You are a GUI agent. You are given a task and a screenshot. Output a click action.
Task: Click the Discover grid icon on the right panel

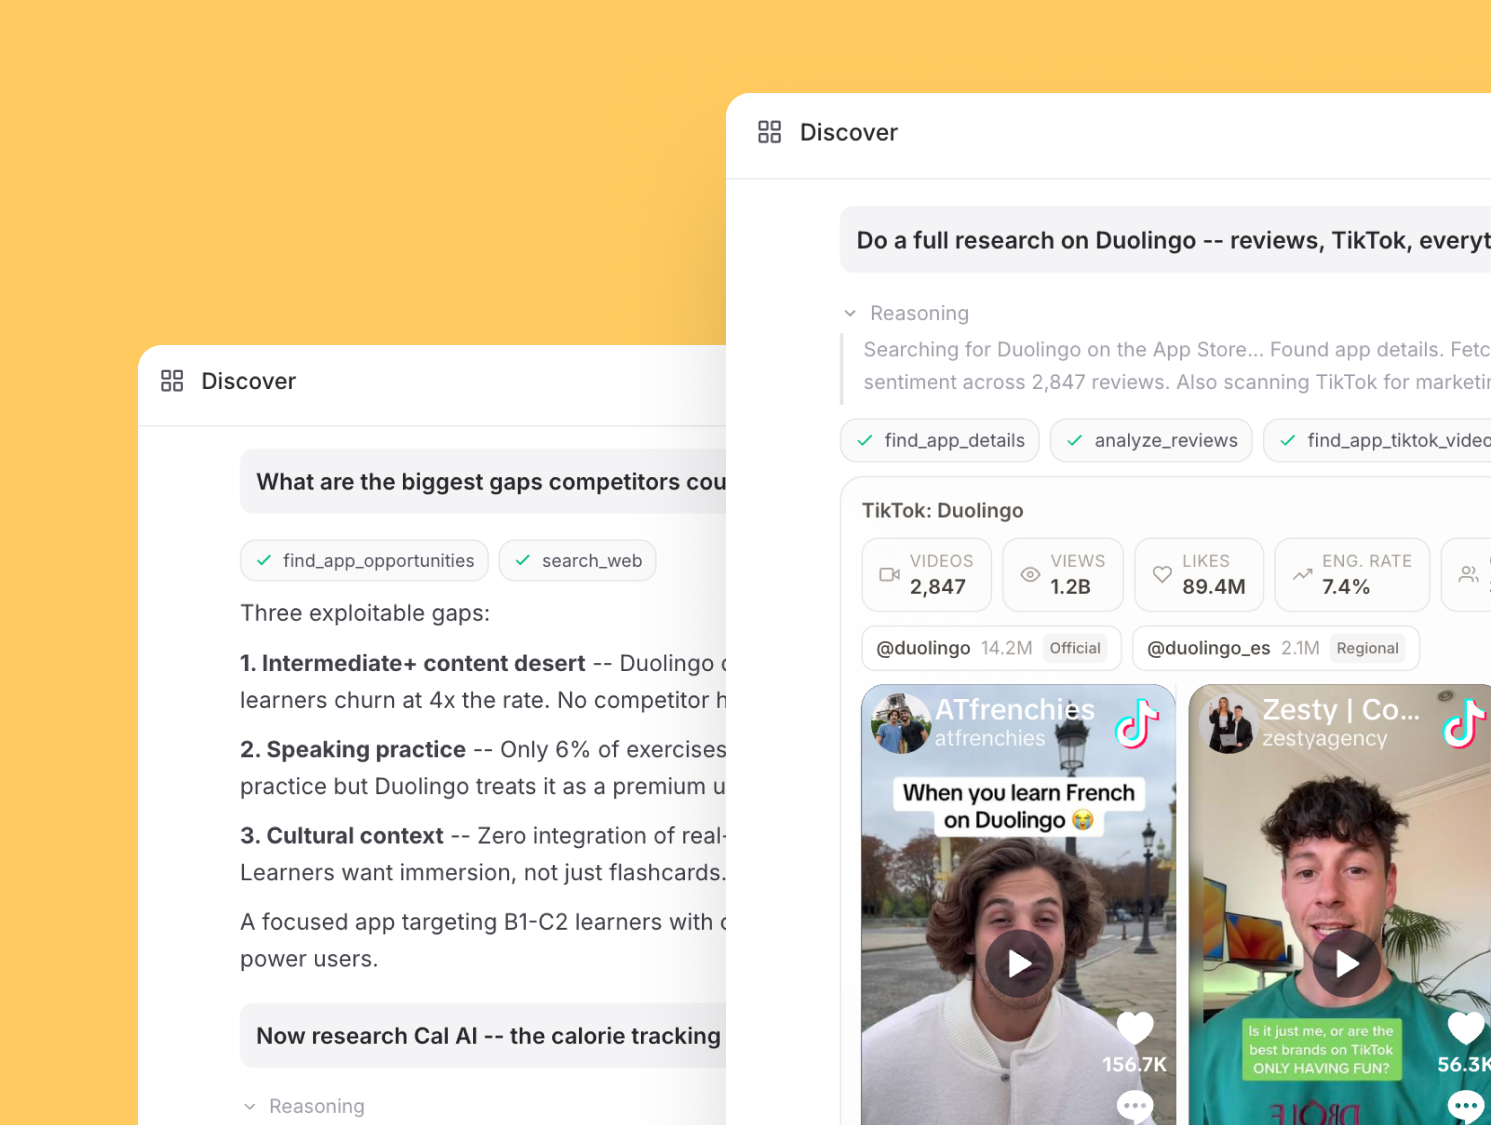coord(769,131)
